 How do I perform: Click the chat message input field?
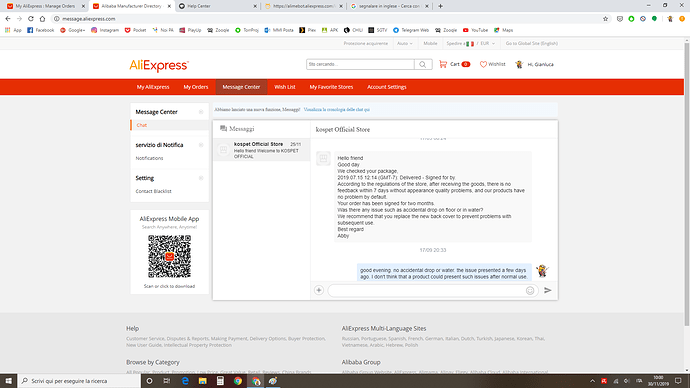427,290
